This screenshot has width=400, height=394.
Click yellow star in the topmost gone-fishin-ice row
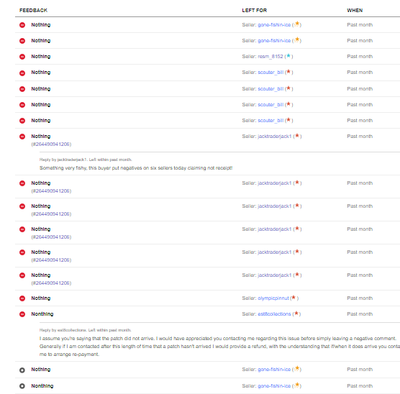point(297,24)
